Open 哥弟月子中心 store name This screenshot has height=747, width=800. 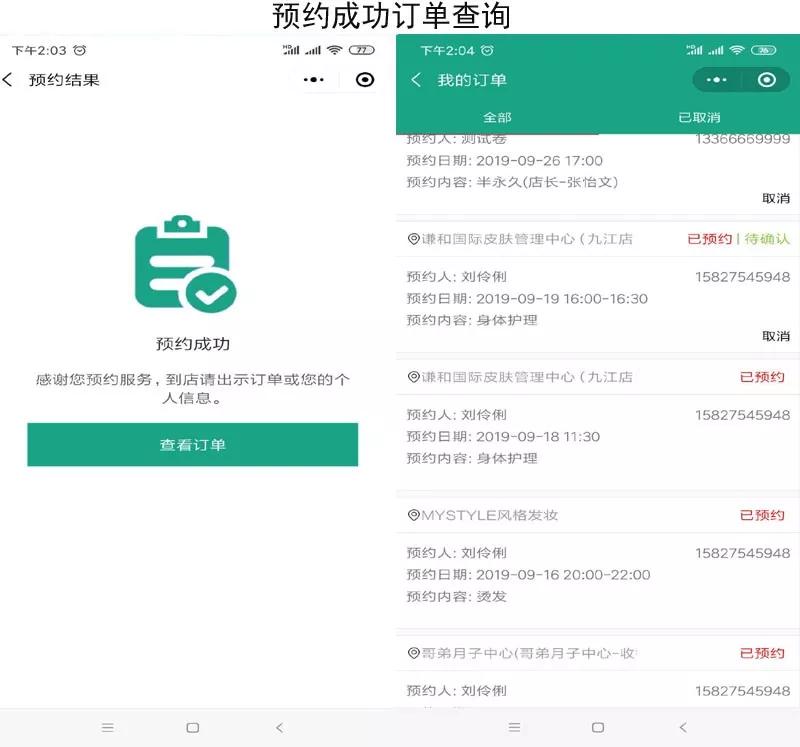(529, 653)
